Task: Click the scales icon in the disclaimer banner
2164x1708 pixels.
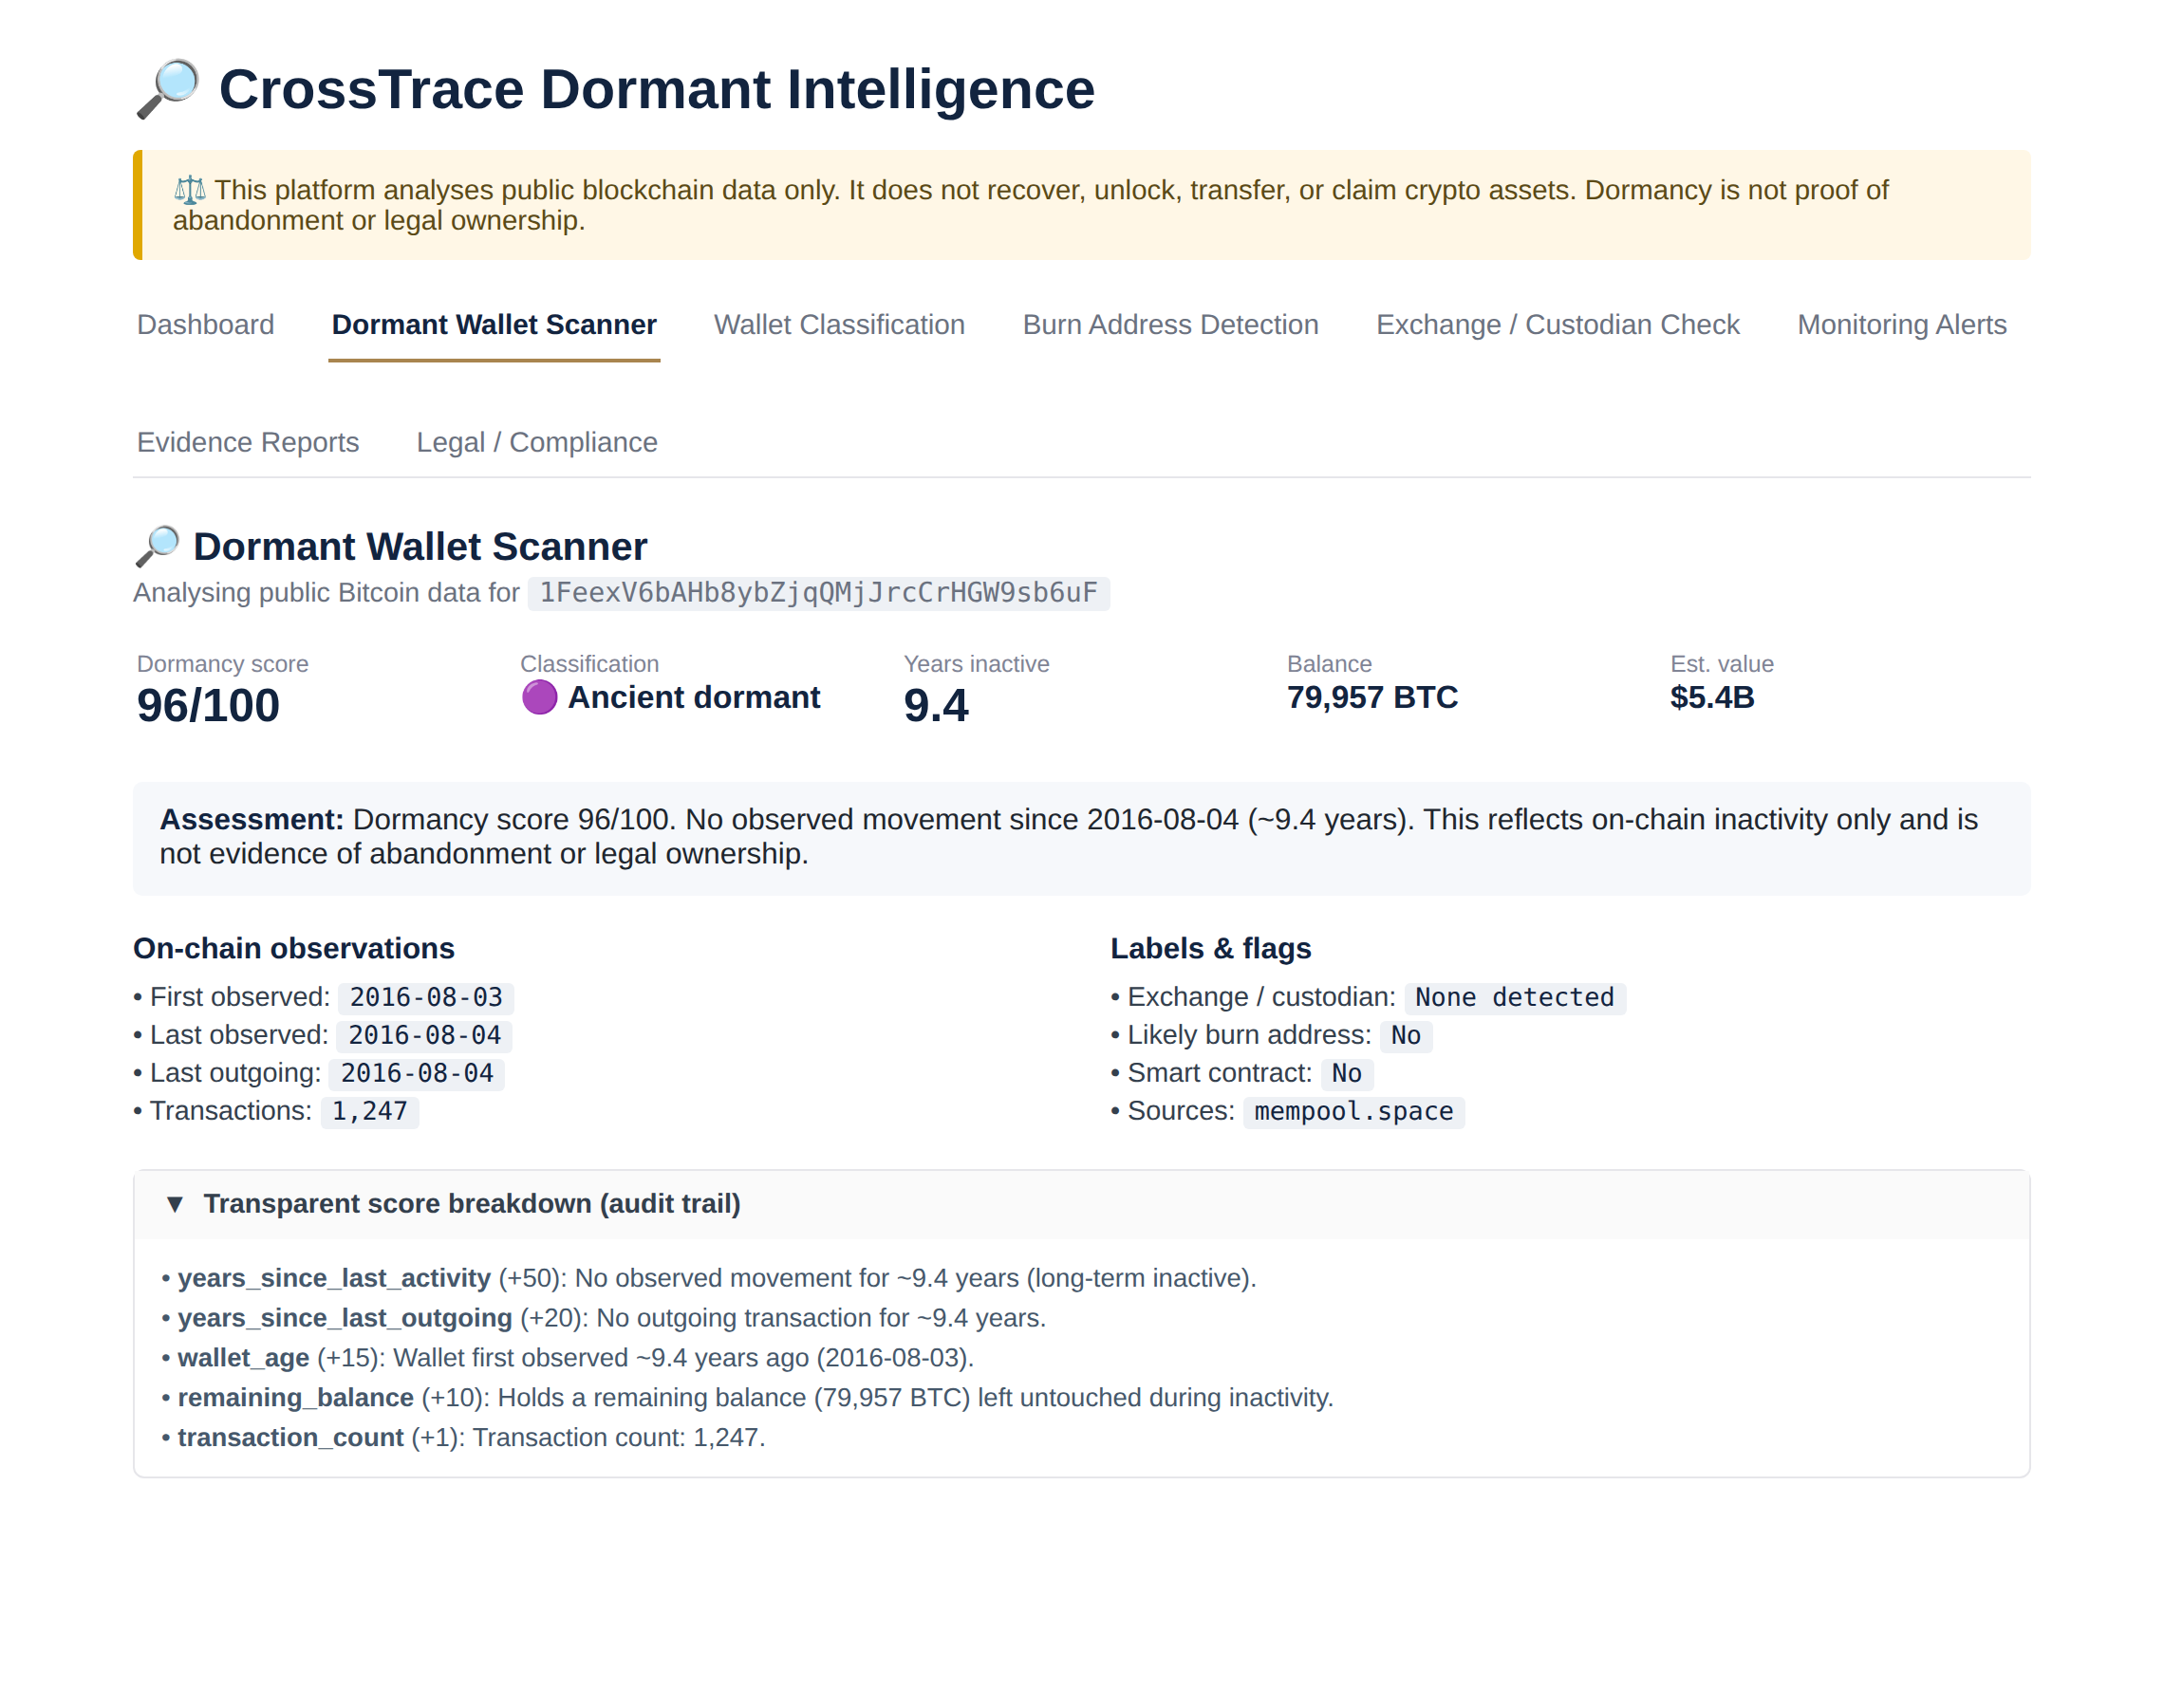Action: 190,189
